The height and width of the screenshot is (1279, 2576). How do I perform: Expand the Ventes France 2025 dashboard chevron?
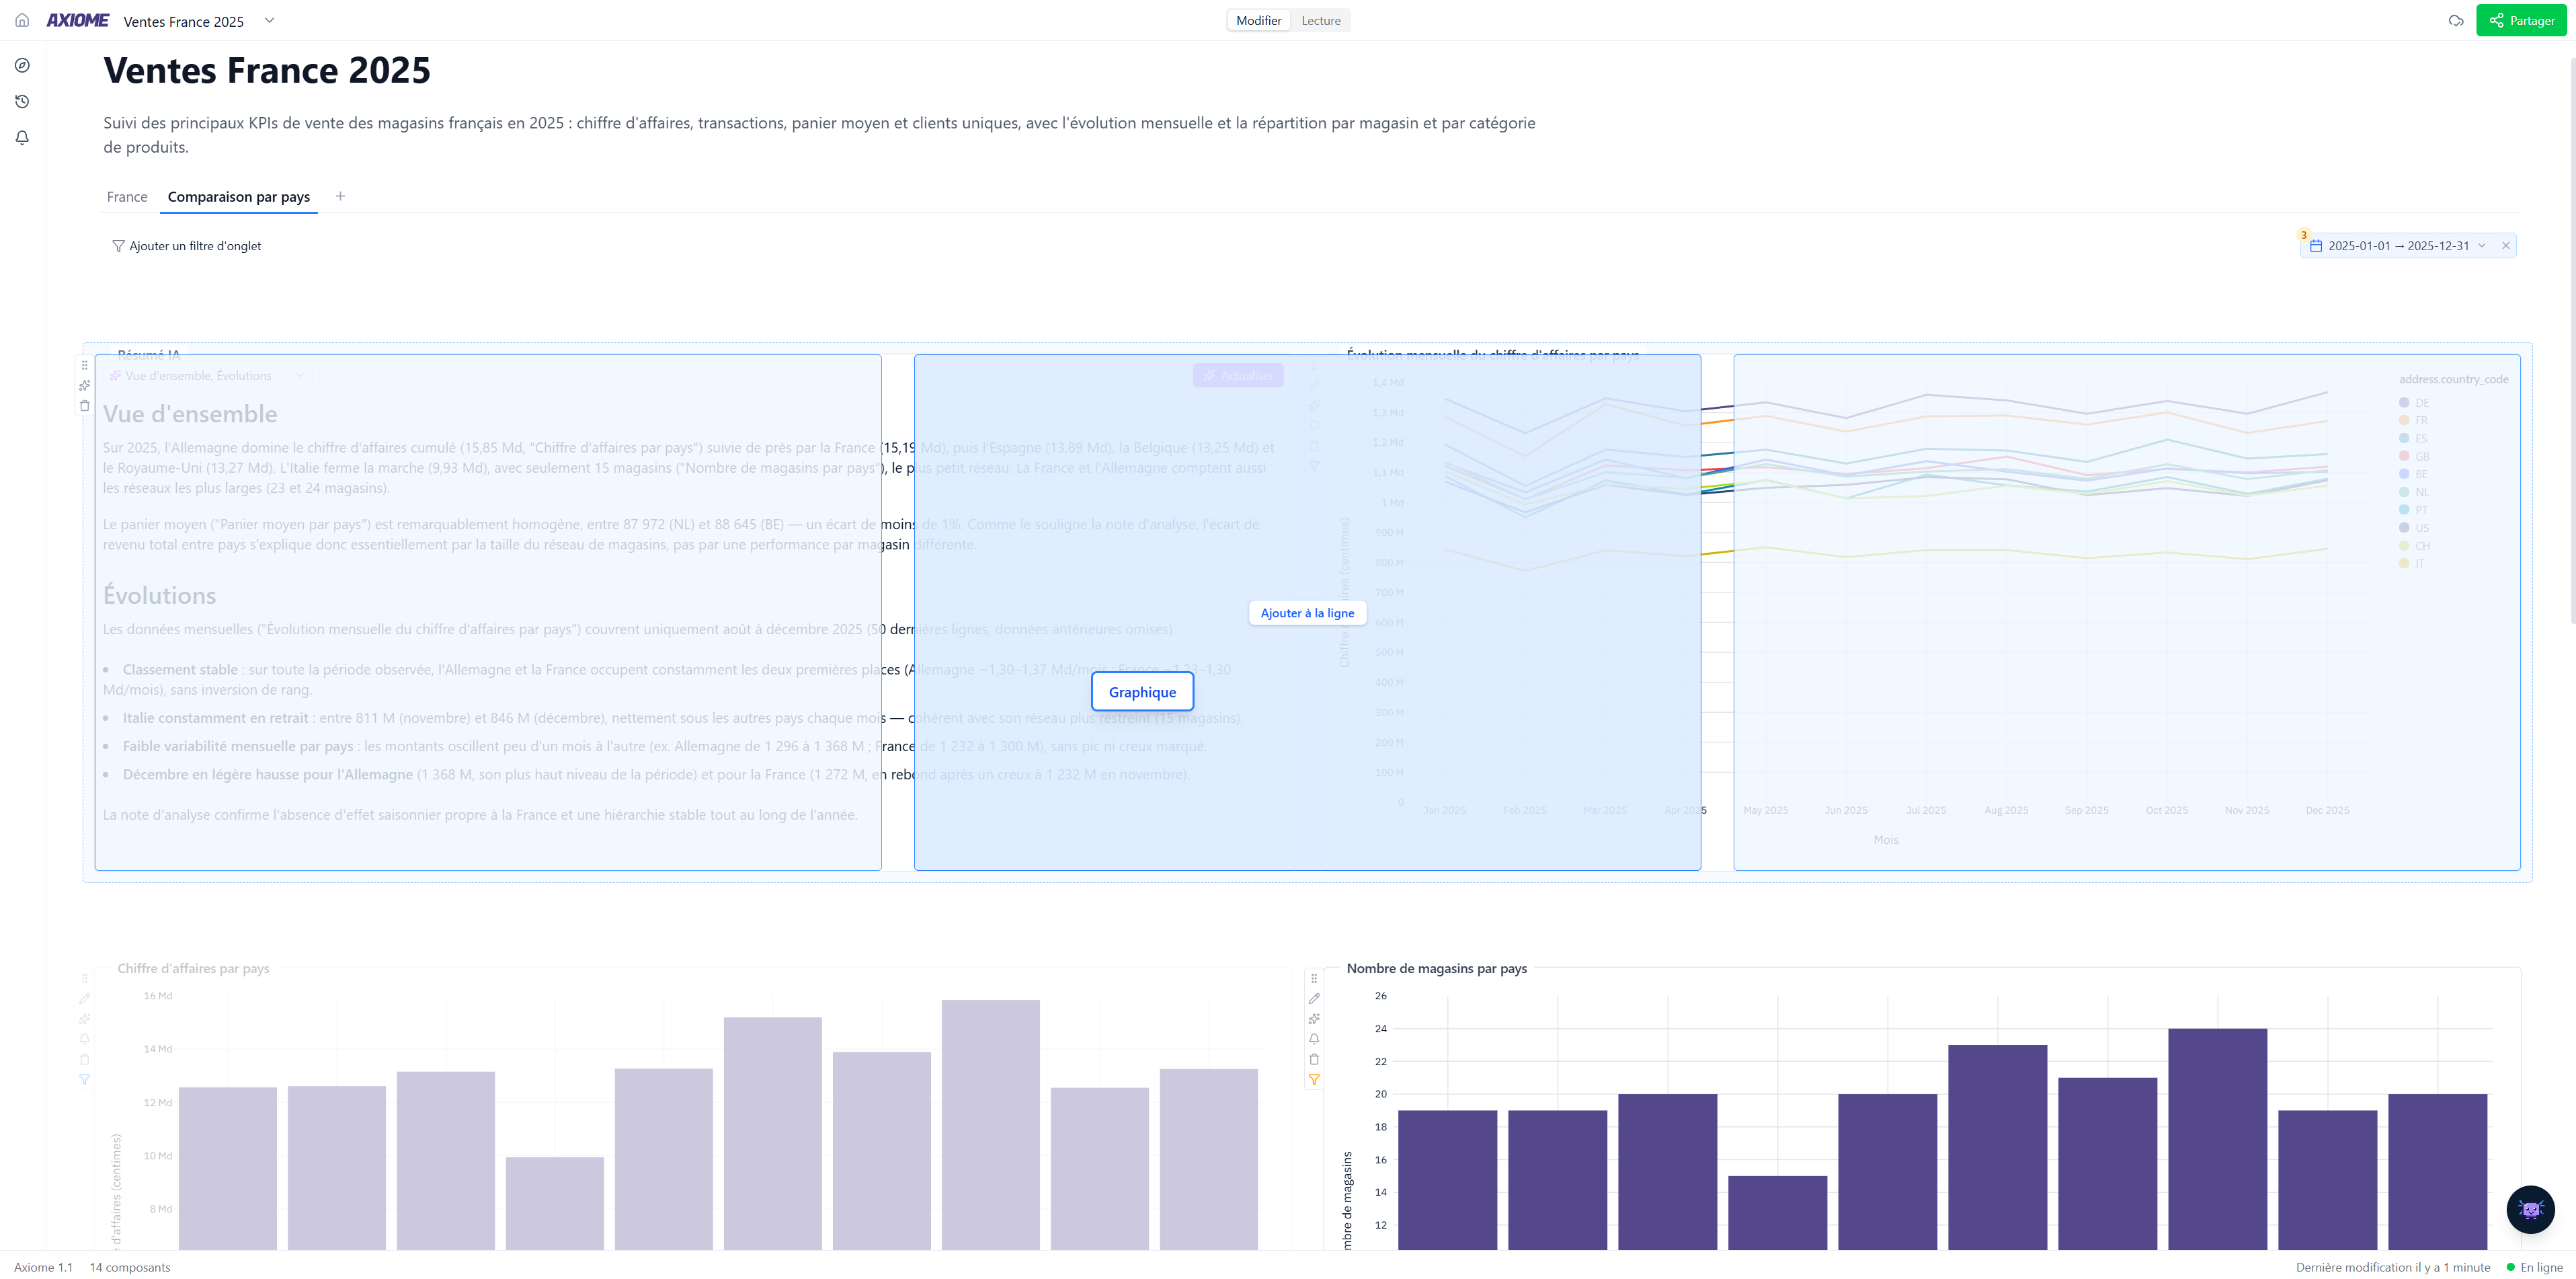[269, 20]
